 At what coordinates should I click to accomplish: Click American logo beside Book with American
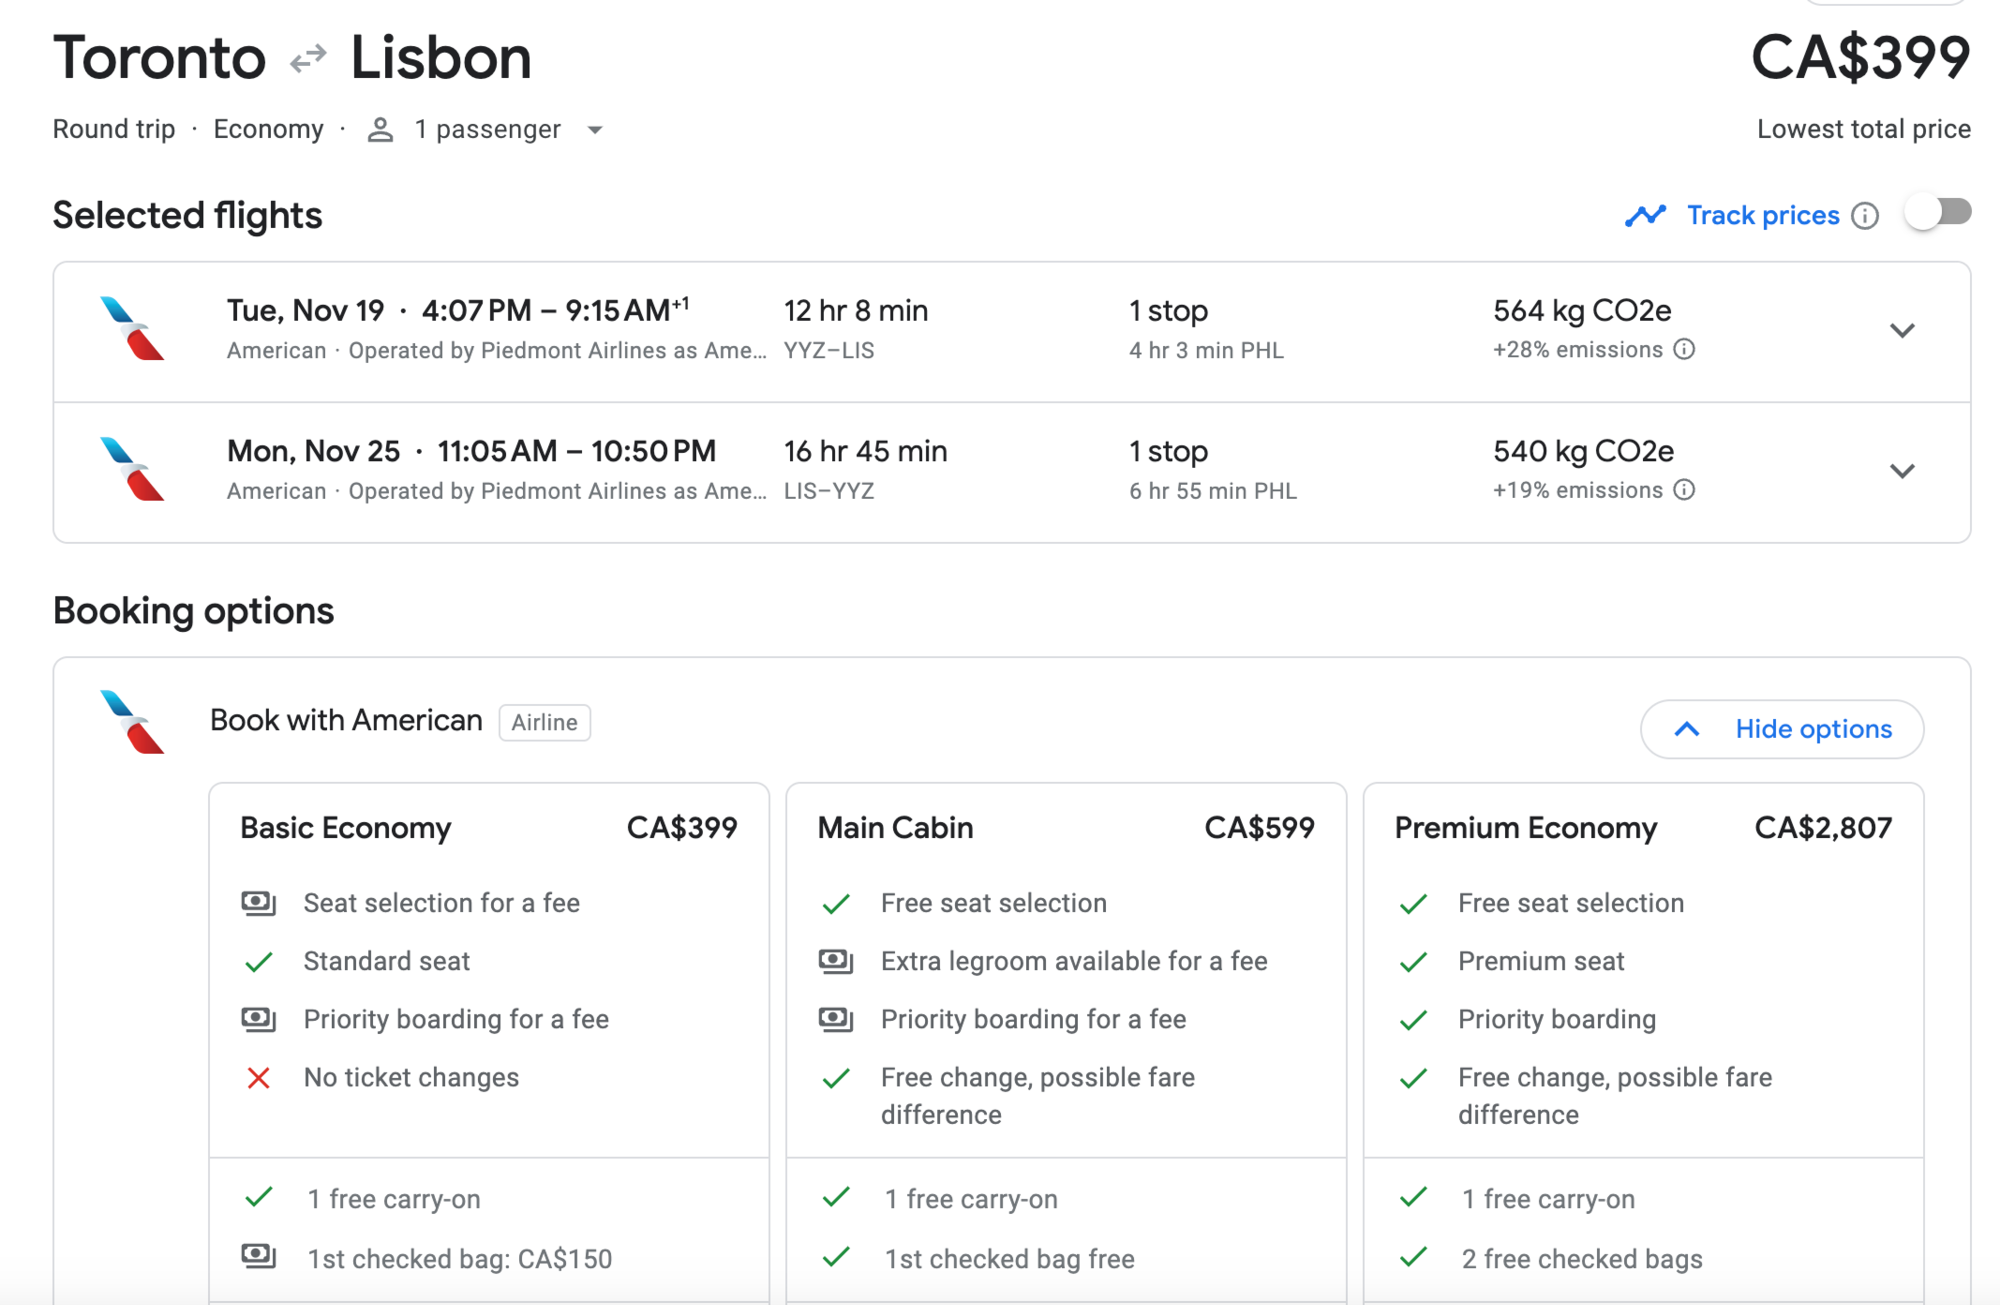132,722
